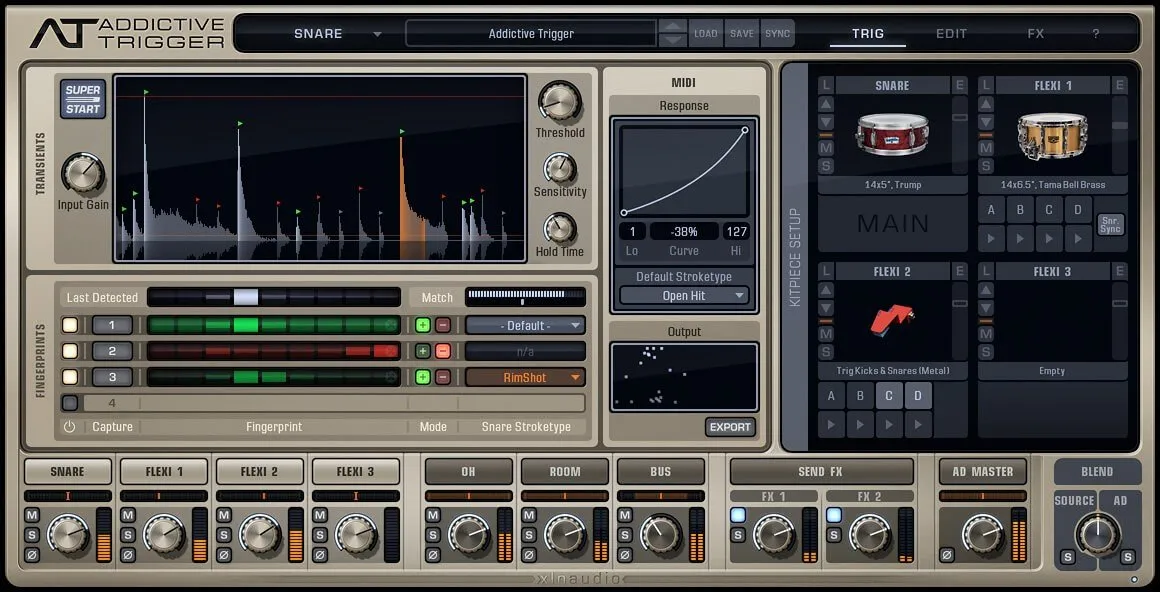Click the trigger icon in Flexi 2 slot
The width and height of the screenshot is (1160, 592).
pyautogui.click(x=891, y=320)
